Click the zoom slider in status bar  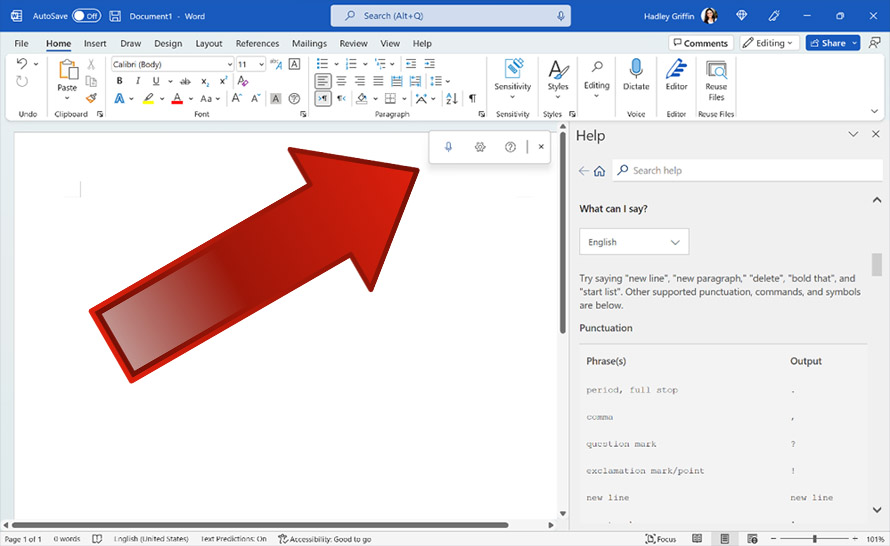click(814, 539)
